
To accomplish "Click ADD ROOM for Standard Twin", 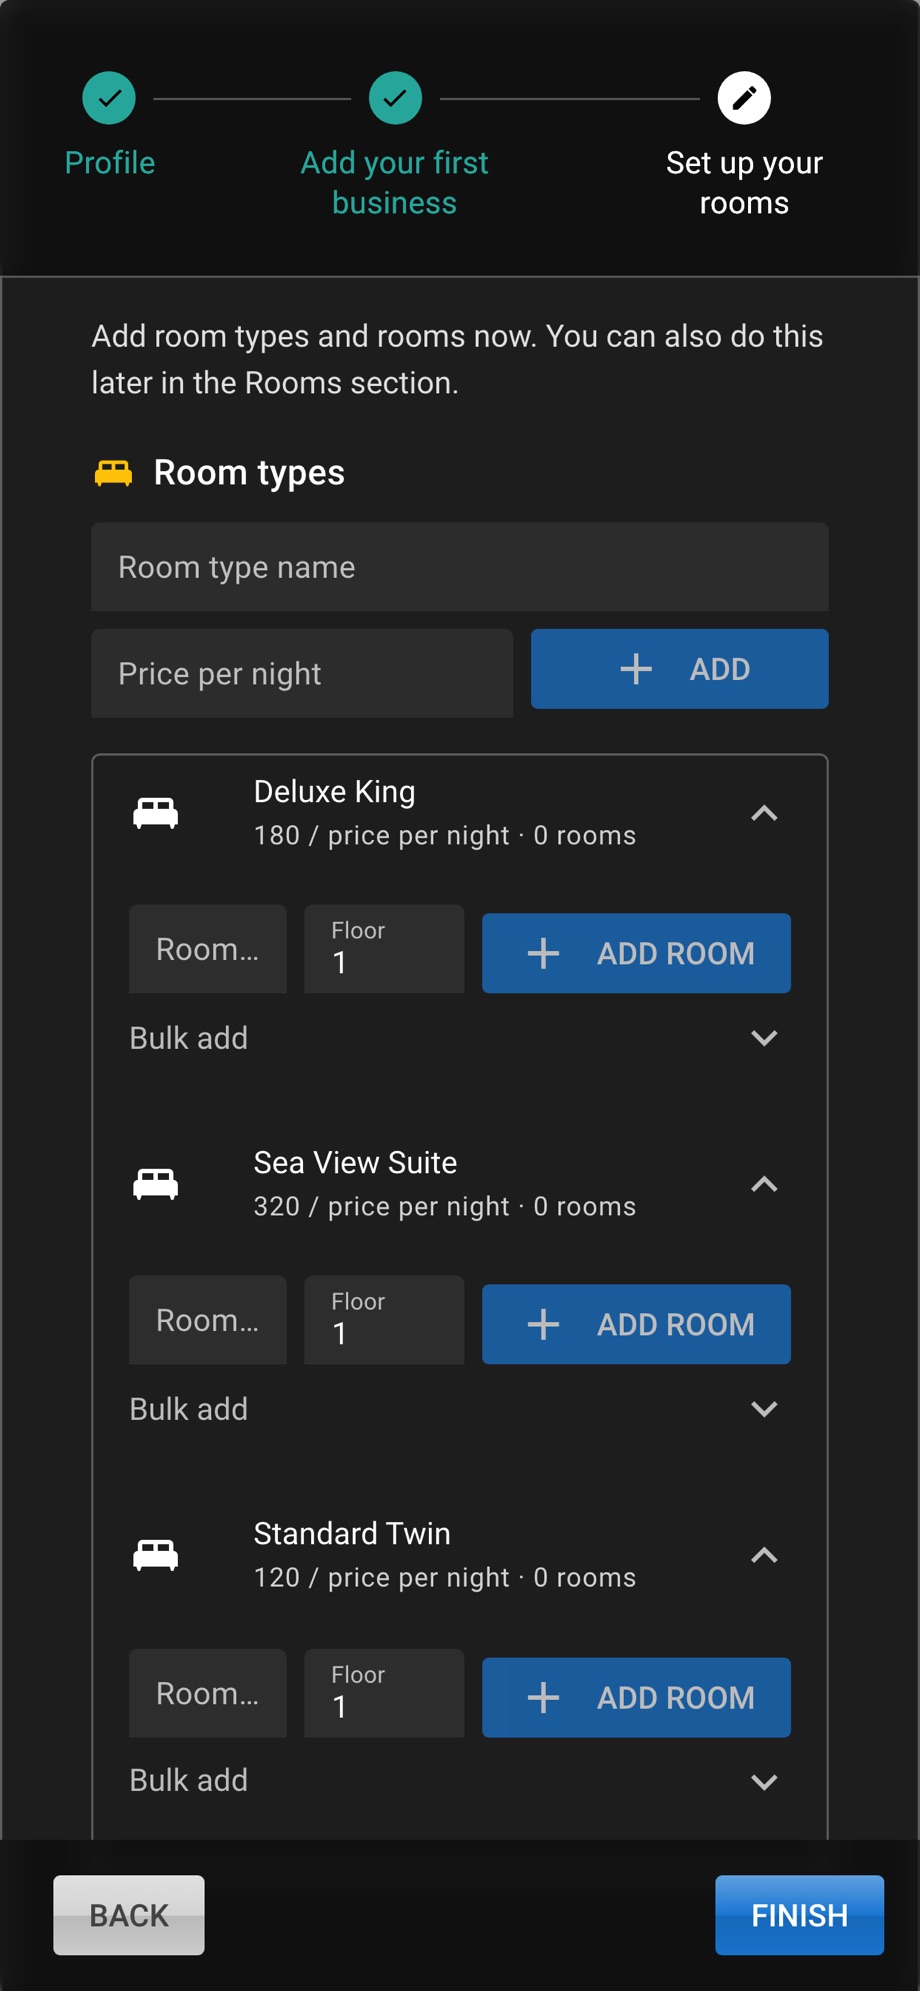I will (x=636, y=1697).
